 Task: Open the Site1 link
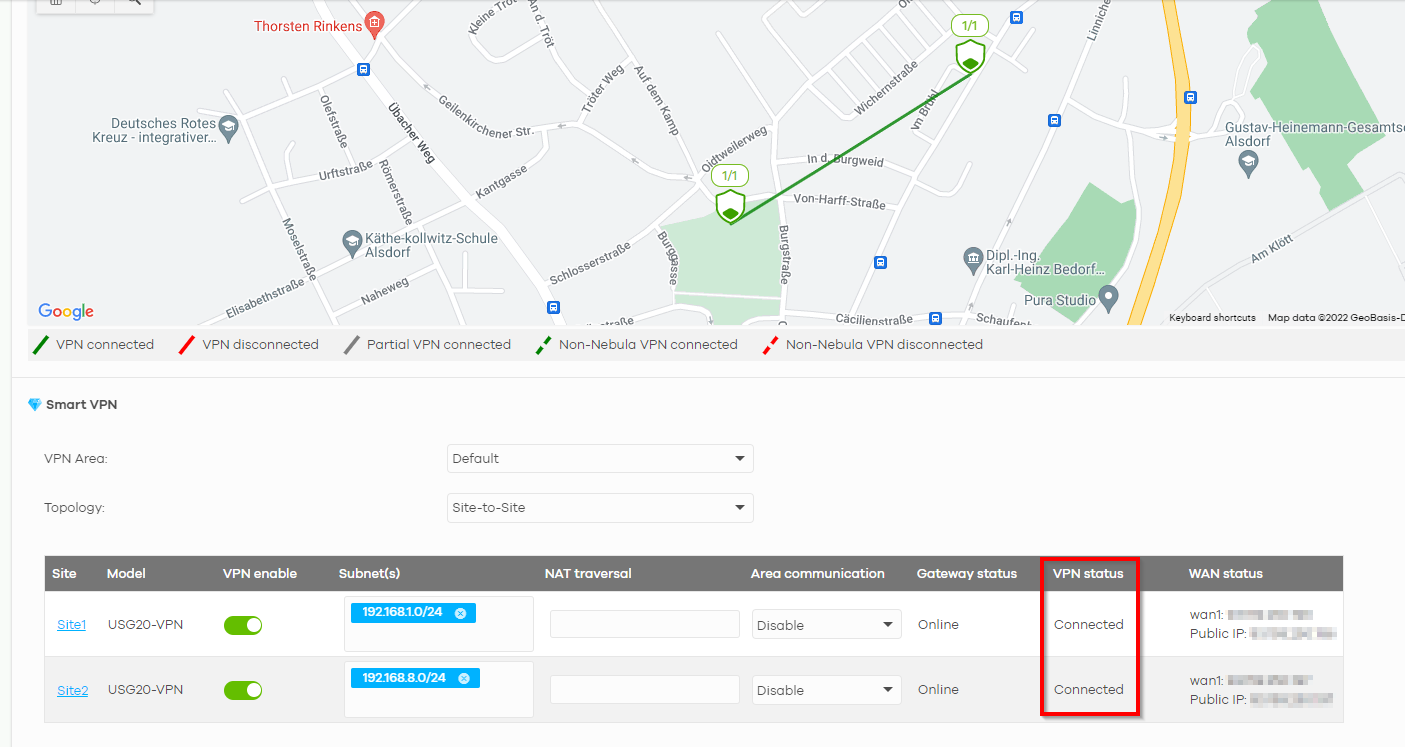[x=71, y=625]
